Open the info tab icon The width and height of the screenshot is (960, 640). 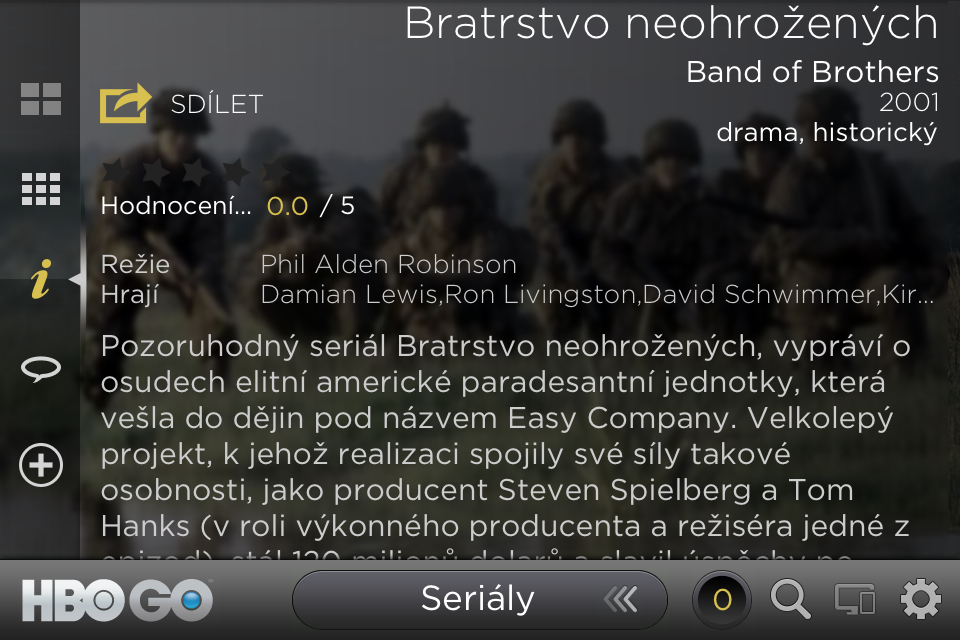41,280
